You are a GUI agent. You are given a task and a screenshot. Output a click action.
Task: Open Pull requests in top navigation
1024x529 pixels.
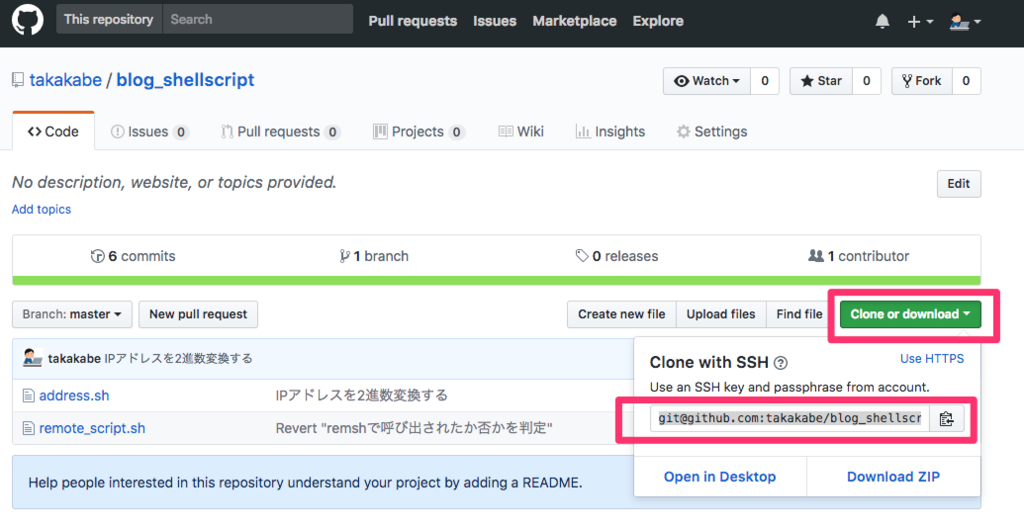[x=413, y=21]
